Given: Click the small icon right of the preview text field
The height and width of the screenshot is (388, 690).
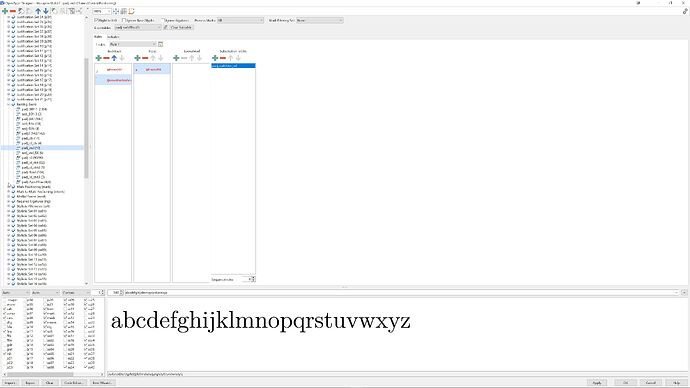Looking at the screenshot, I should (x=684, y=293).
